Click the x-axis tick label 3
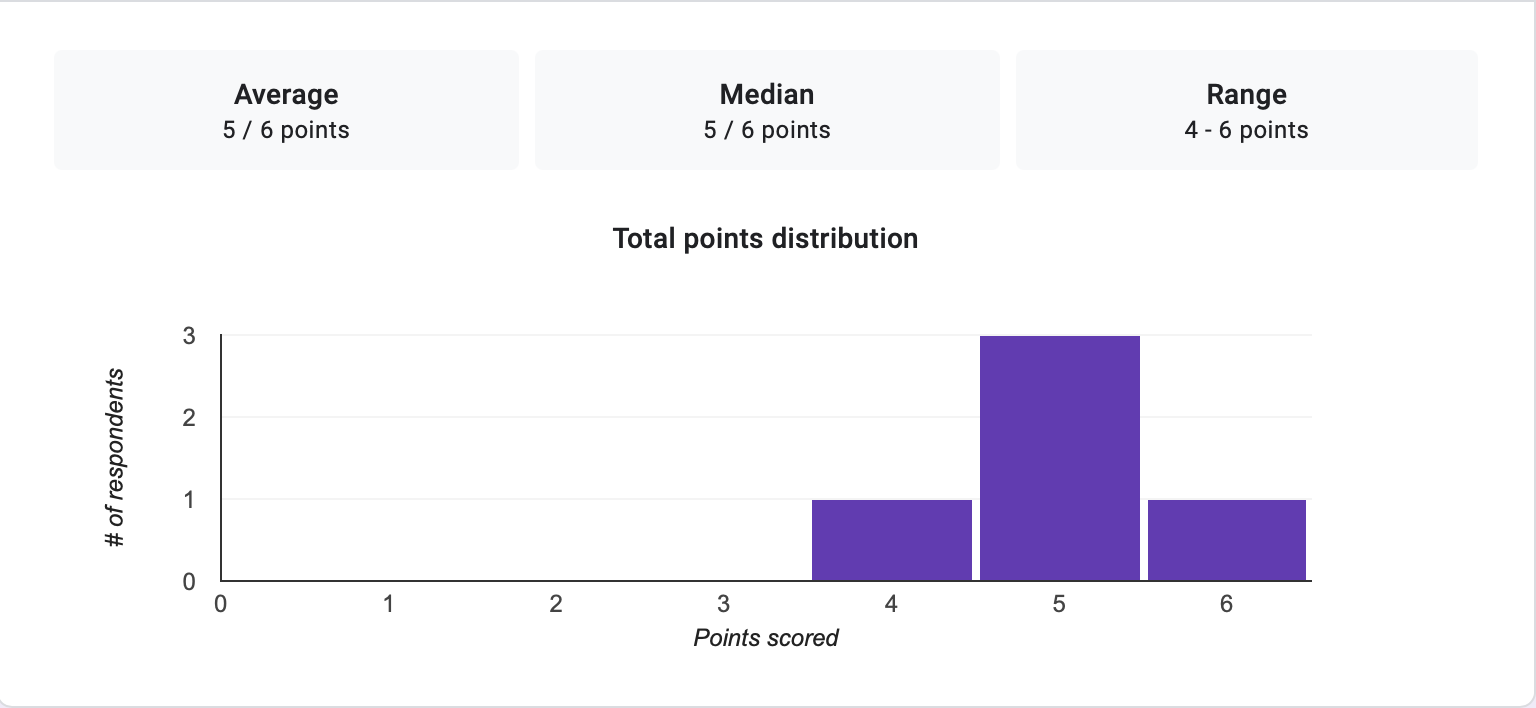Screen dimensions: 1536x708 pyautogui.click(x=724, y=604)
